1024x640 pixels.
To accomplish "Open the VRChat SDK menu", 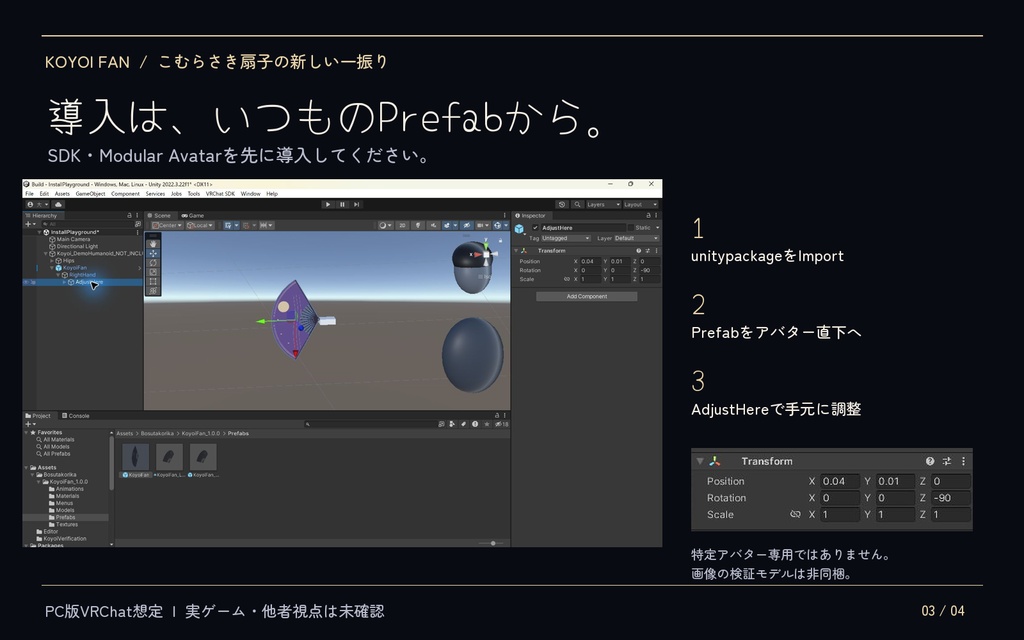I will coord(220,194).
